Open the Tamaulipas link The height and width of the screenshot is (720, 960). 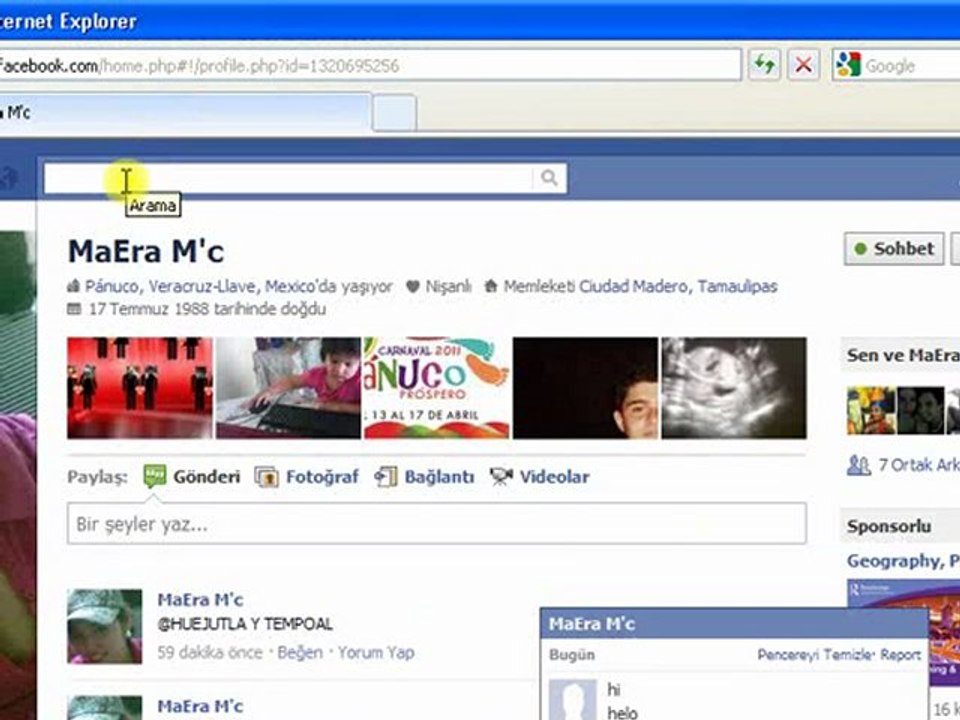(737, 286)
